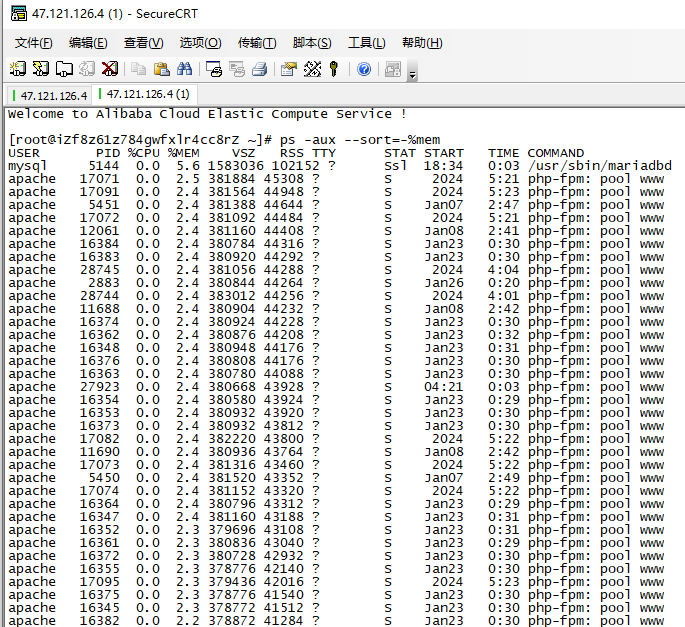The width and height of the screenshot is (685, 627).
Task: Open the 传输(T) menu
Action: tap(257, 43)
